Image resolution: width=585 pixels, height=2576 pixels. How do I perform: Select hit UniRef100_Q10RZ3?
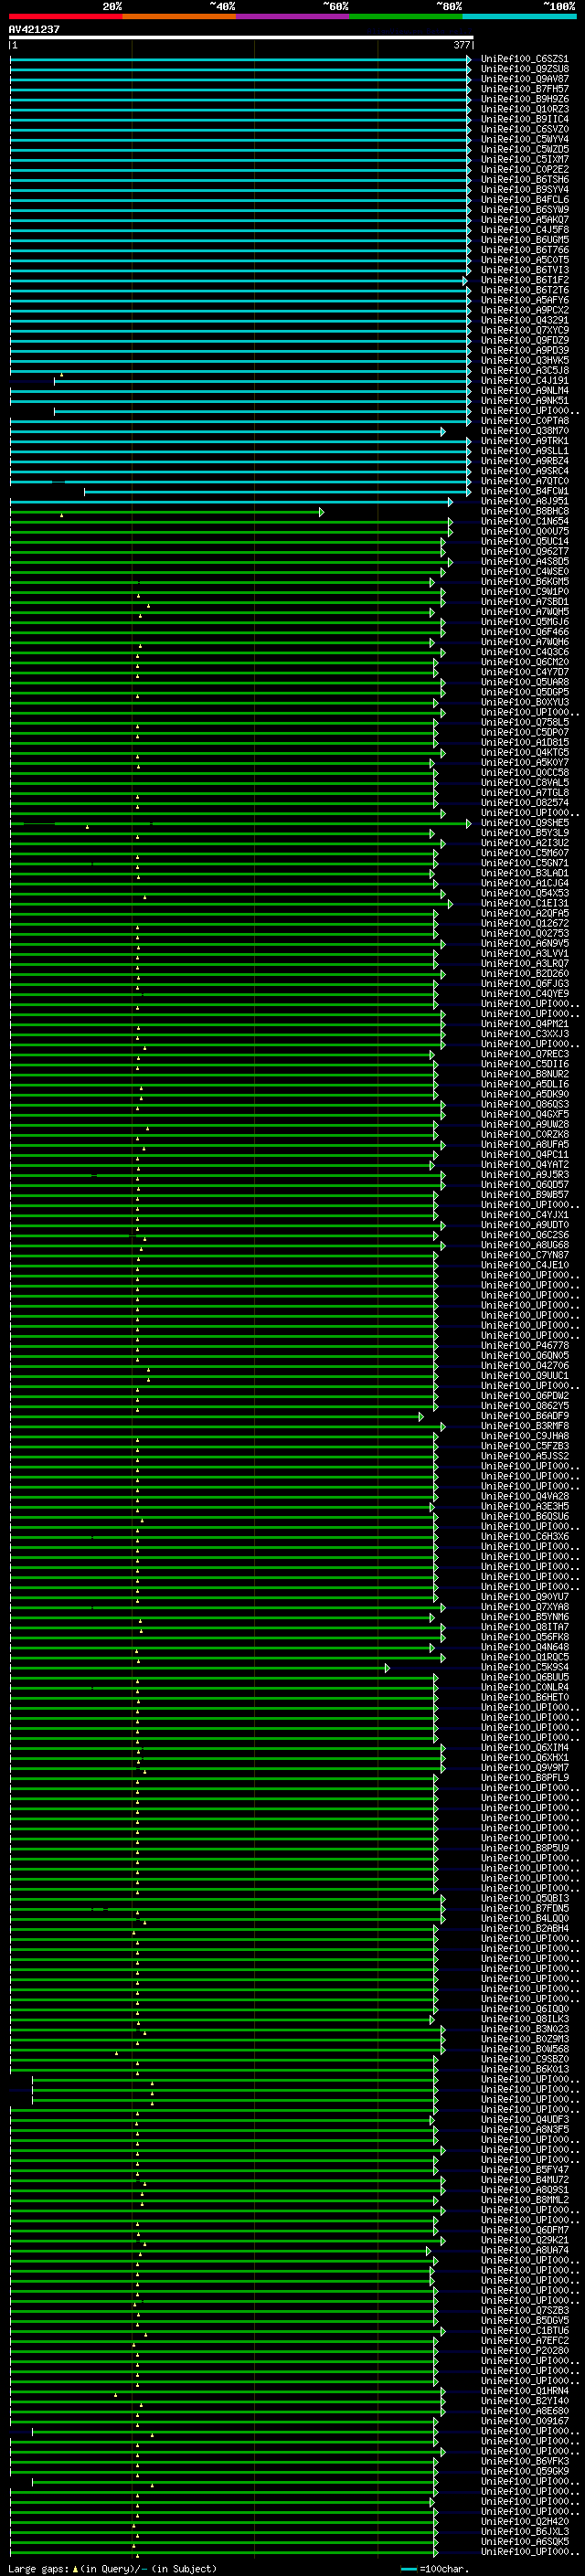click(x=524, y=109)
